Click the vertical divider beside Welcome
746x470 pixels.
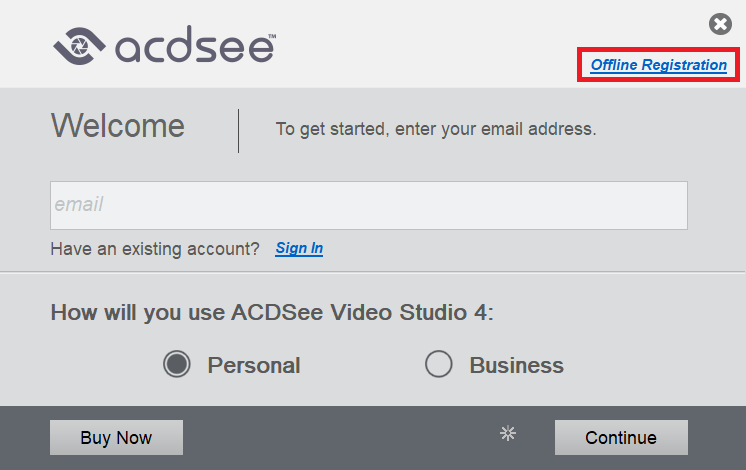[238, 130]
